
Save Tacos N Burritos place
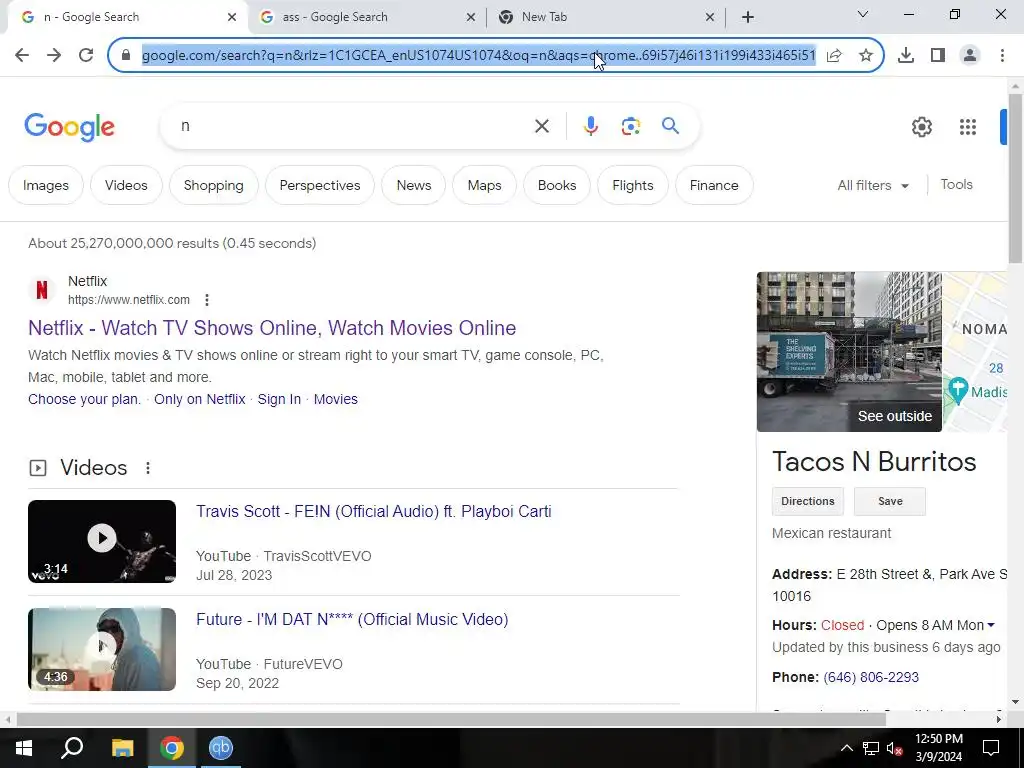[889, 502]
